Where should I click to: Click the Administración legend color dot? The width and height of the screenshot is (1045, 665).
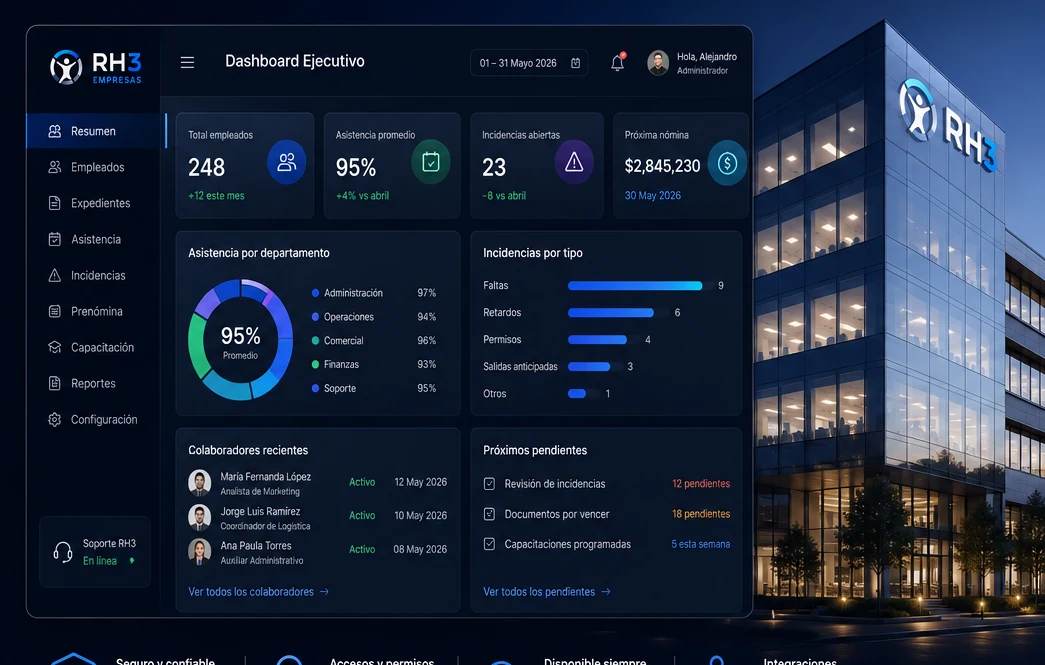315,293
